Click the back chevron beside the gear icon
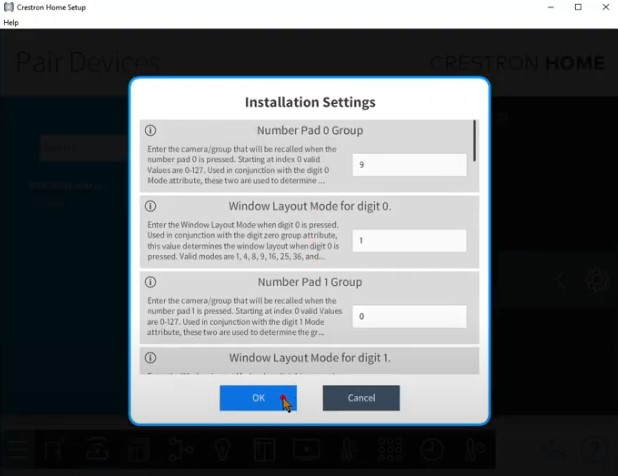The width and height of the screenshot is (618, 476). [x=562, y=281]
